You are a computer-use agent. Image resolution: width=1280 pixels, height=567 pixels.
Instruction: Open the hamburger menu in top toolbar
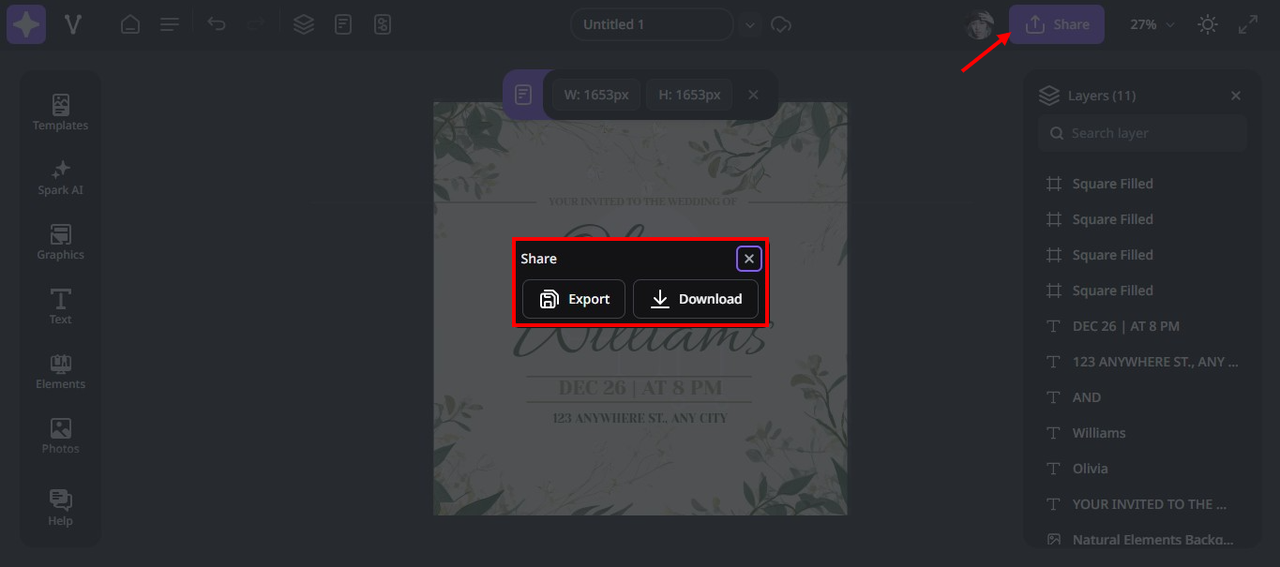pos(170,24)
